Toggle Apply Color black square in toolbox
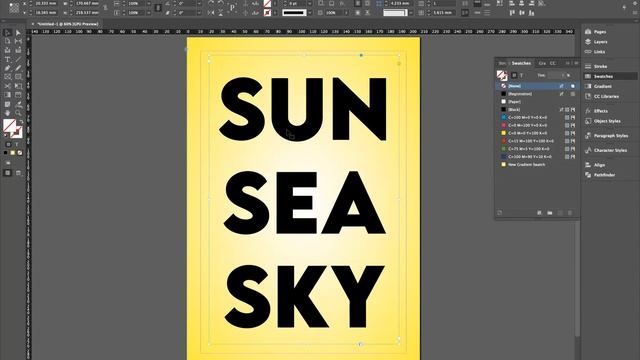Screen dimensions: 640x360 6,153
